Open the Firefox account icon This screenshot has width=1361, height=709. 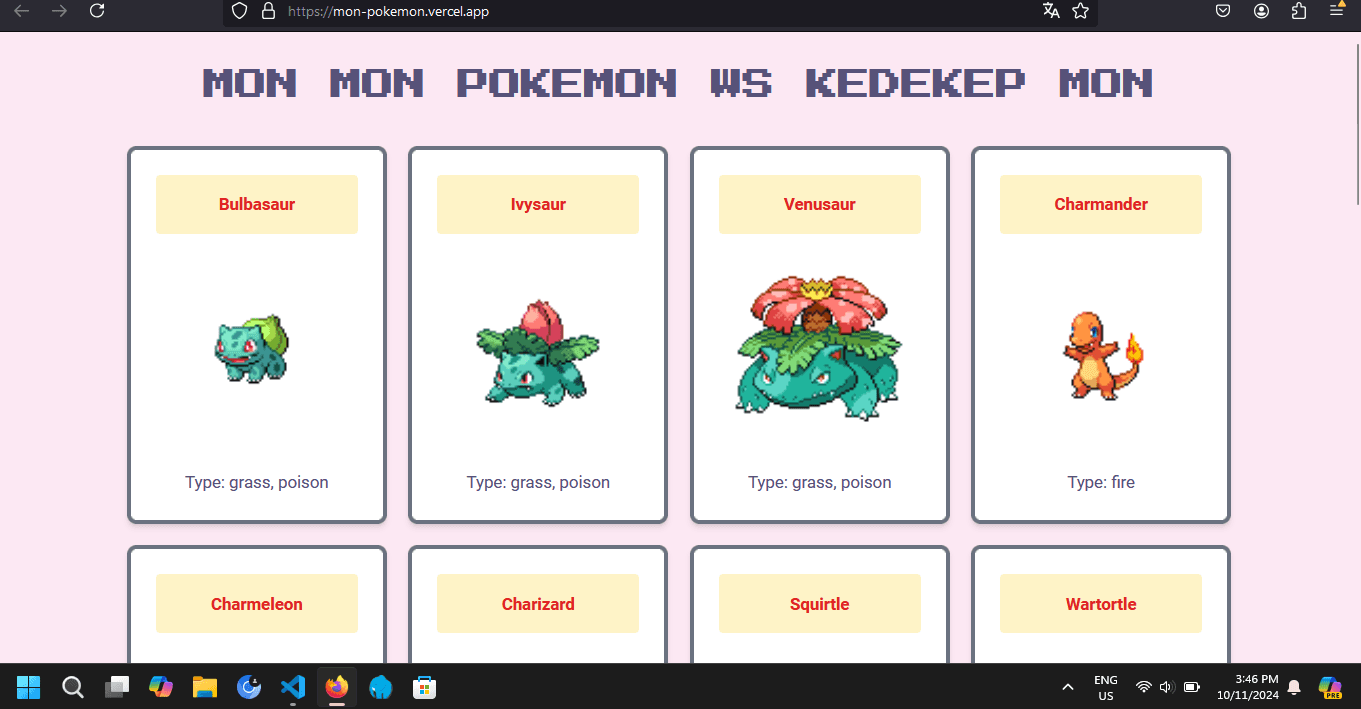(1261, 11)
